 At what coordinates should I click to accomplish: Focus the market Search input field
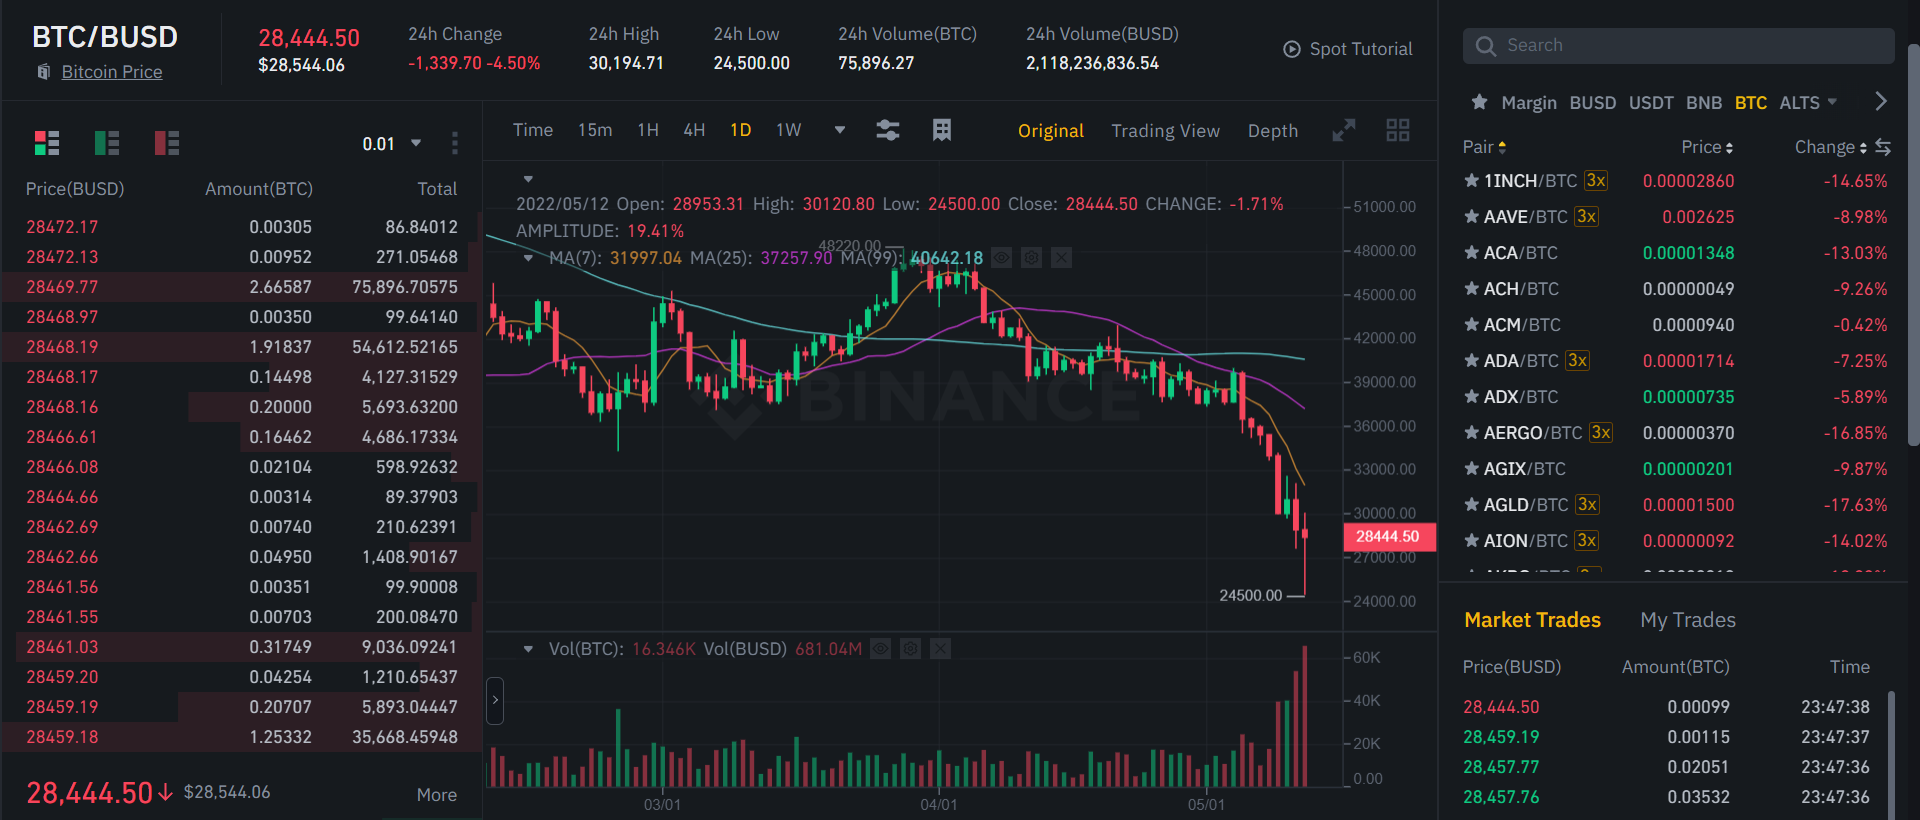[x=1678, y=46]
